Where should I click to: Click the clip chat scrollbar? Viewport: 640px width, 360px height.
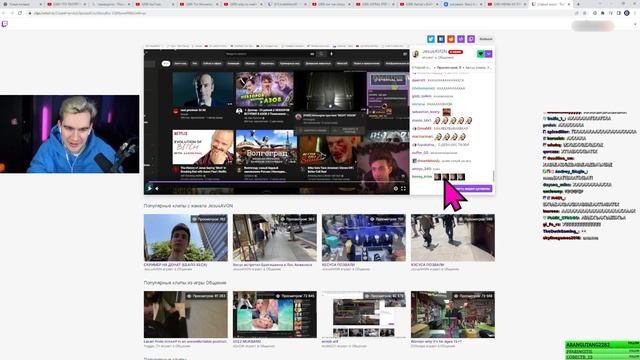tap(493, 176)
